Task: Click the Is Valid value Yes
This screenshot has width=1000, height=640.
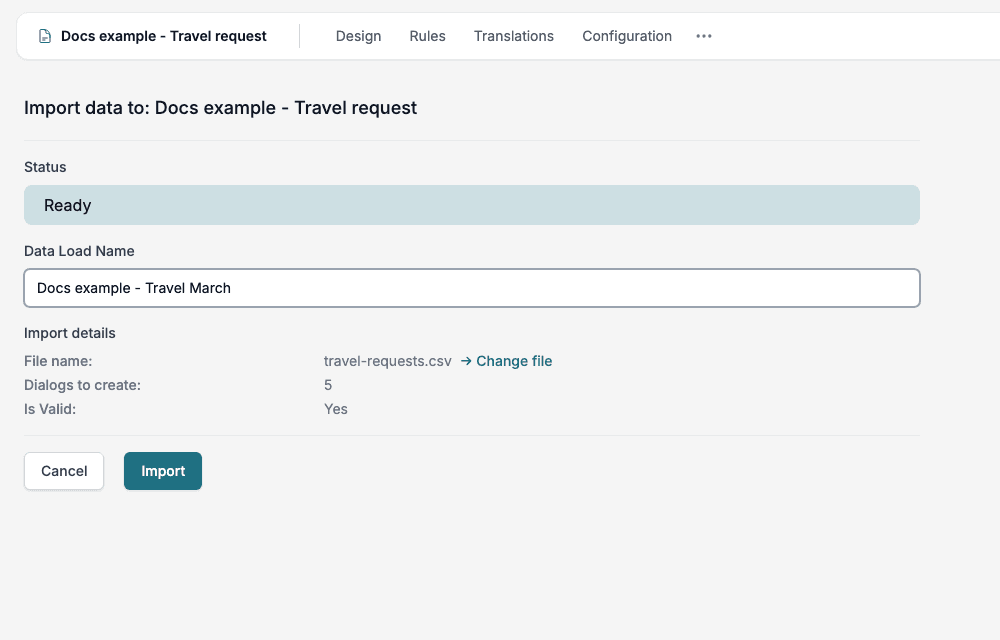Action: click(335, 409)
